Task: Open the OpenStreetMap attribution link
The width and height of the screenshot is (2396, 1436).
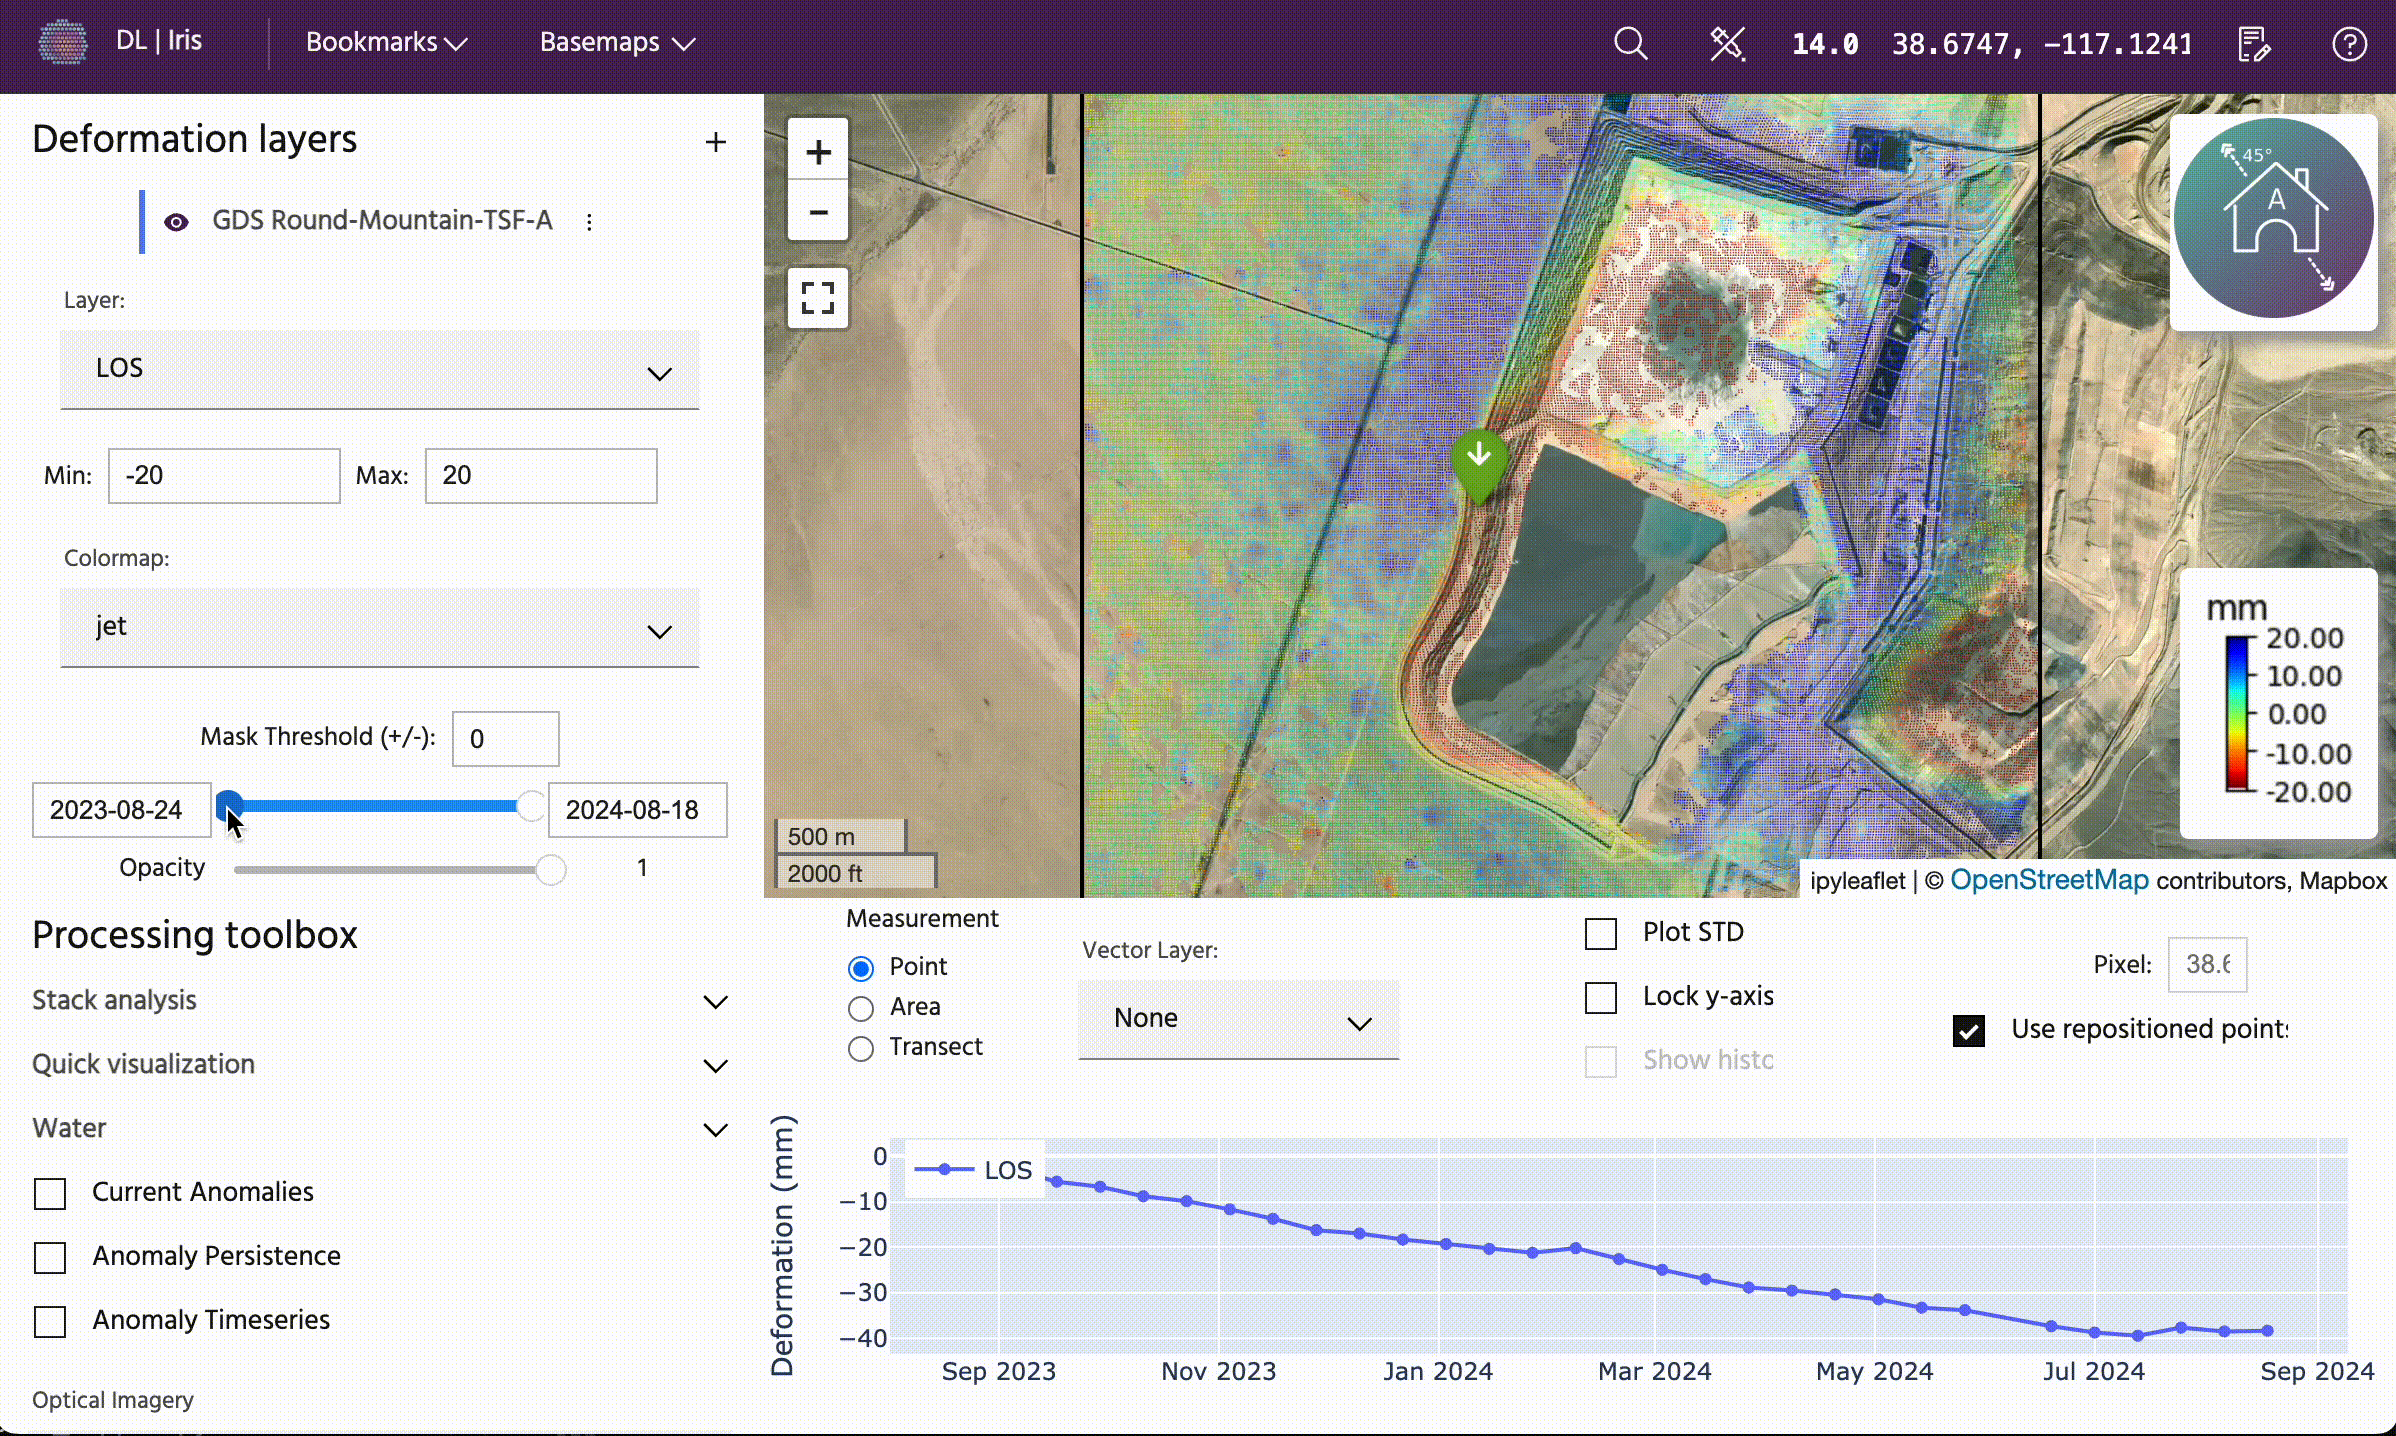Action: pyautogui.click(x=2048, y=880)
